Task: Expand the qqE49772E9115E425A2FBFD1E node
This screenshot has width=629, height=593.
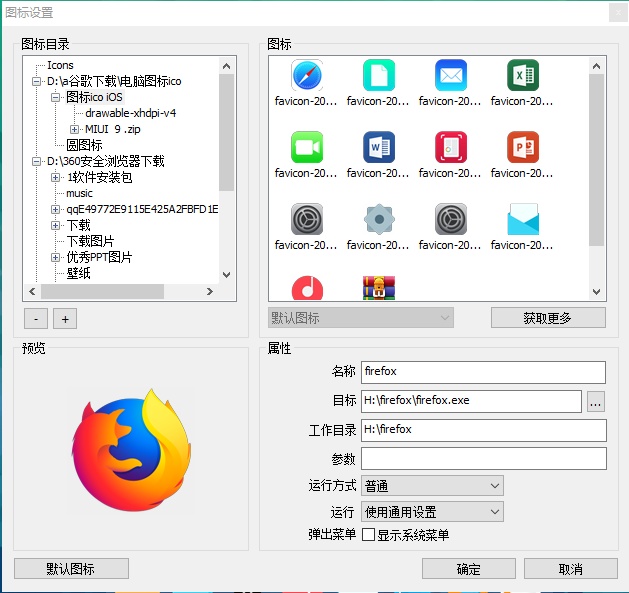Action: click(55, 209)
